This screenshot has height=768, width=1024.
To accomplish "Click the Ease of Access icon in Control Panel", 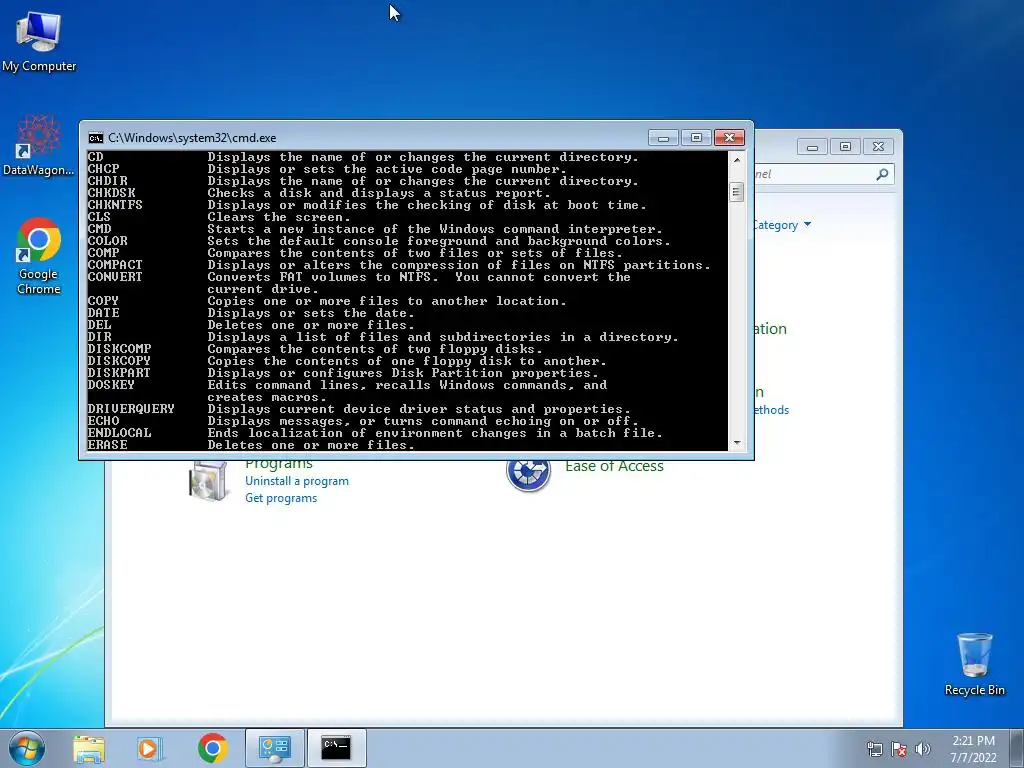I will coord(528,472).
